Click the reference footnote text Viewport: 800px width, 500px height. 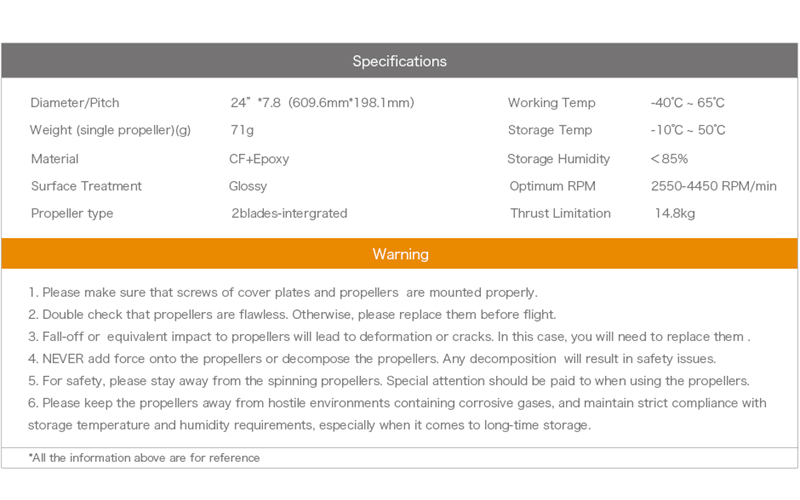coord(145,458)
